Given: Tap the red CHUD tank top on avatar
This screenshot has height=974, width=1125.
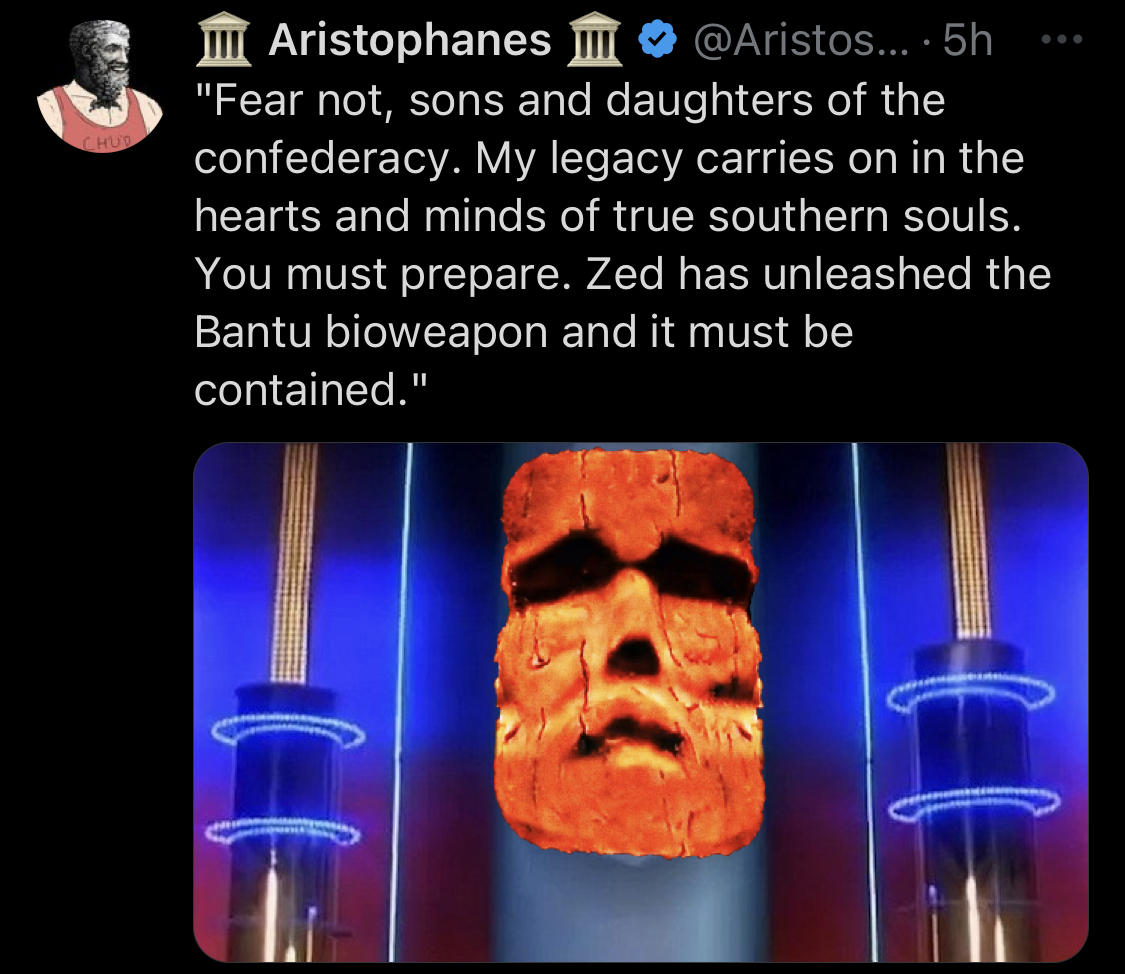Looking at the screenshot, I should (102, 120).
